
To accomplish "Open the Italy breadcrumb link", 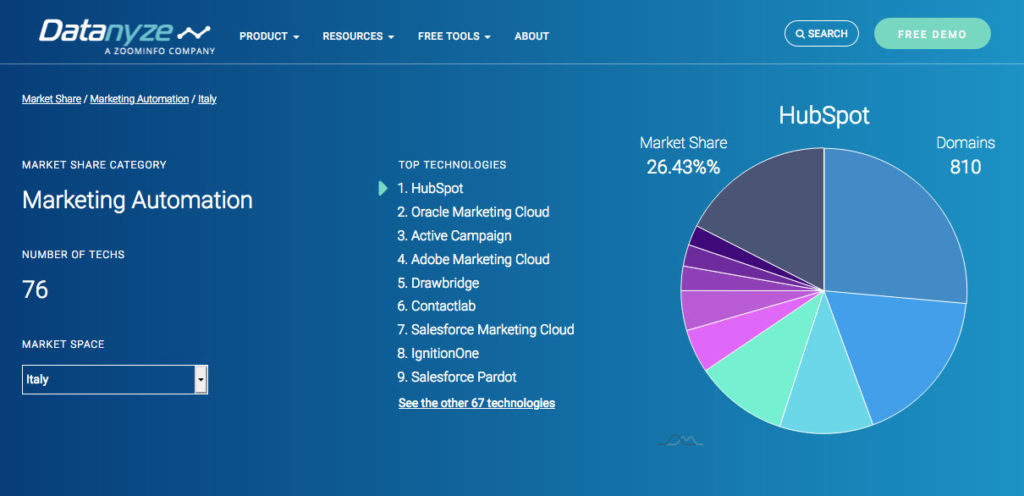I will pos(207,99).
